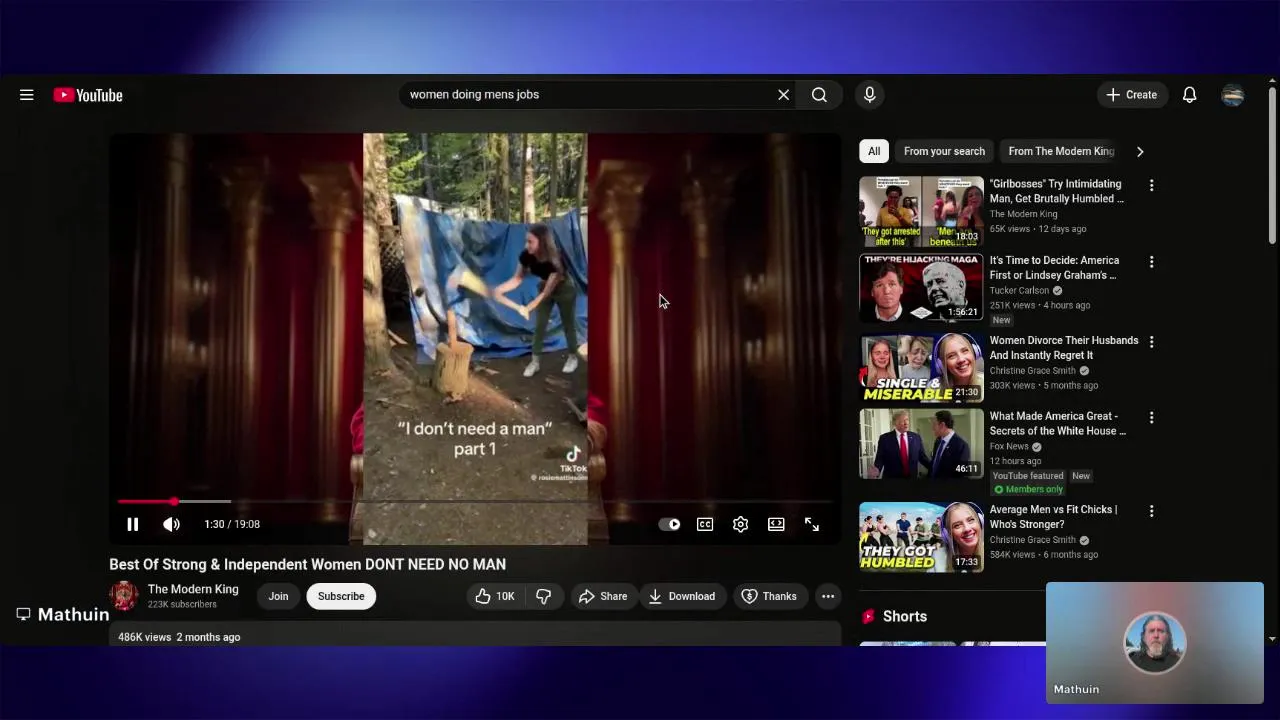Open Women Divorce Their Husbands title
This screenshot has width=1280, height=720.
[x=1064, y=348]
